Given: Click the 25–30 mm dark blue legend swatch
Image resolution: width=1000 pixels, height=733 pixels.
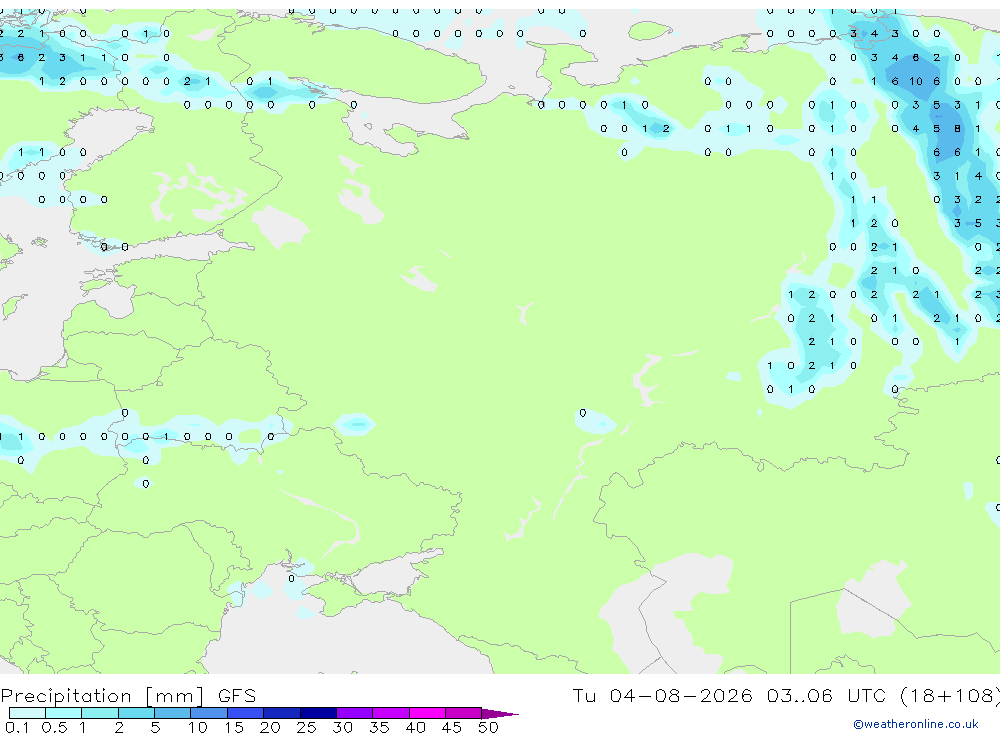Looking at the screenshot, I should pyautogui.click(x=318, y=713).
